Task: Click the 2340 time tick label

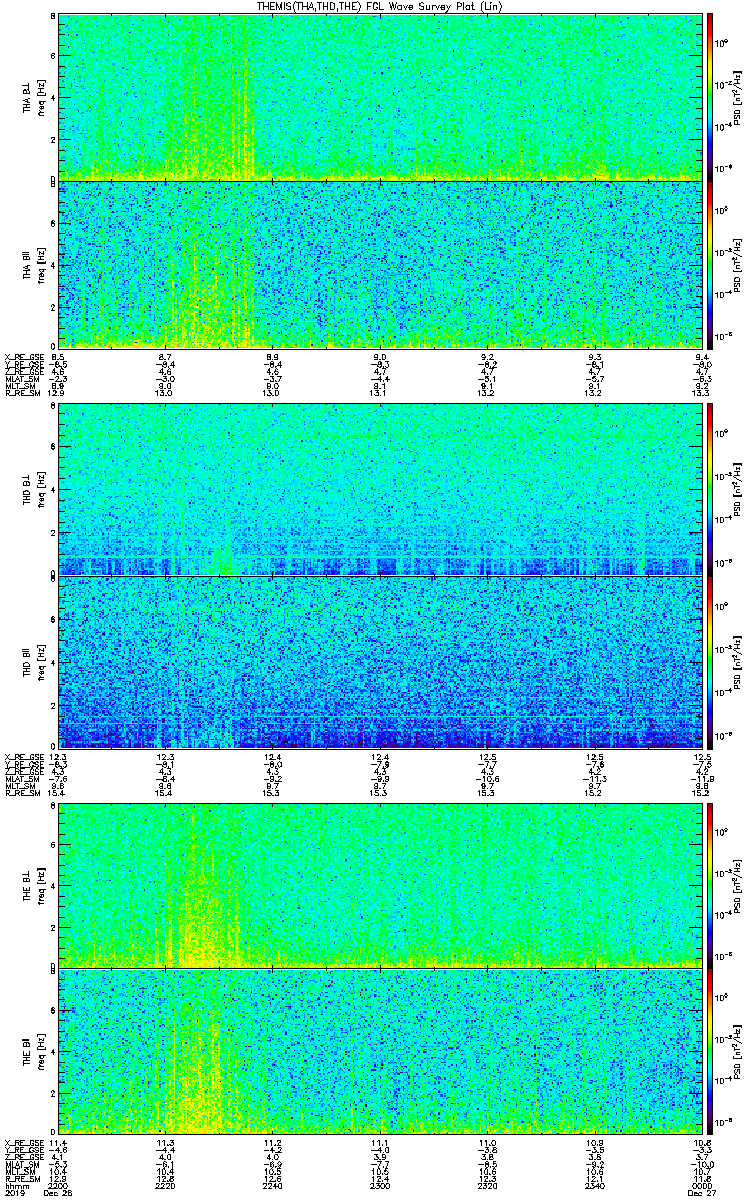Action: coord(594,1186)
